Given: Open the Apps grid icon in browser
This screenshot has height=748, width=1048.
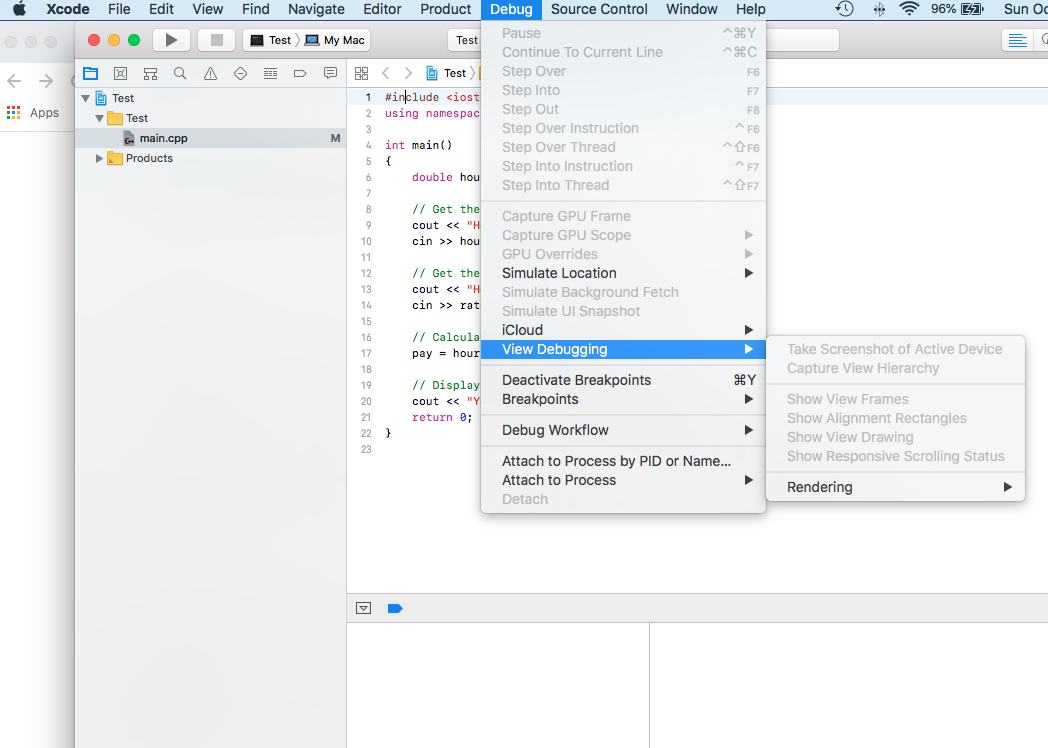Looking at the screenshot, I should pos(13,112).
